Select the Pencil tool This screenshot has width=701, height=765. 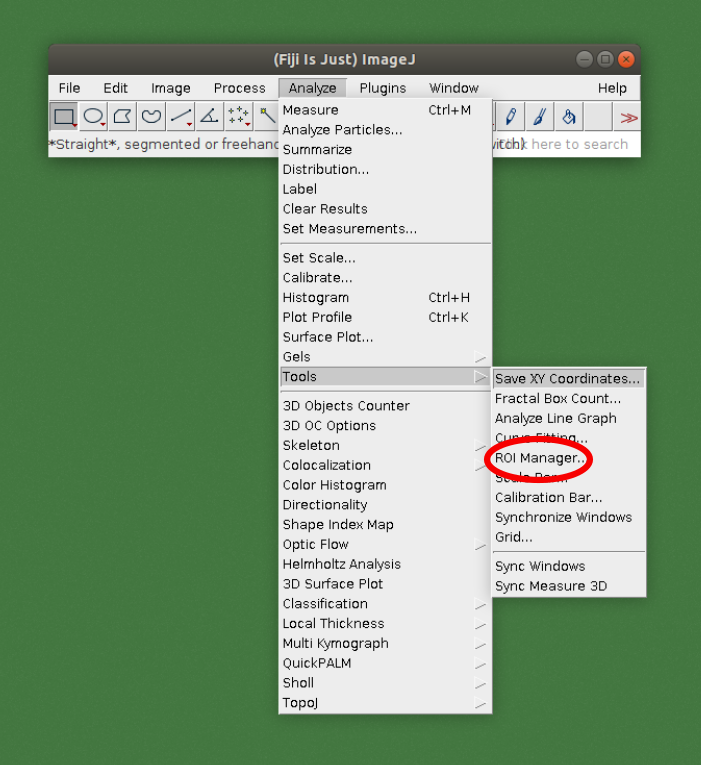click(x=510, y=117)
